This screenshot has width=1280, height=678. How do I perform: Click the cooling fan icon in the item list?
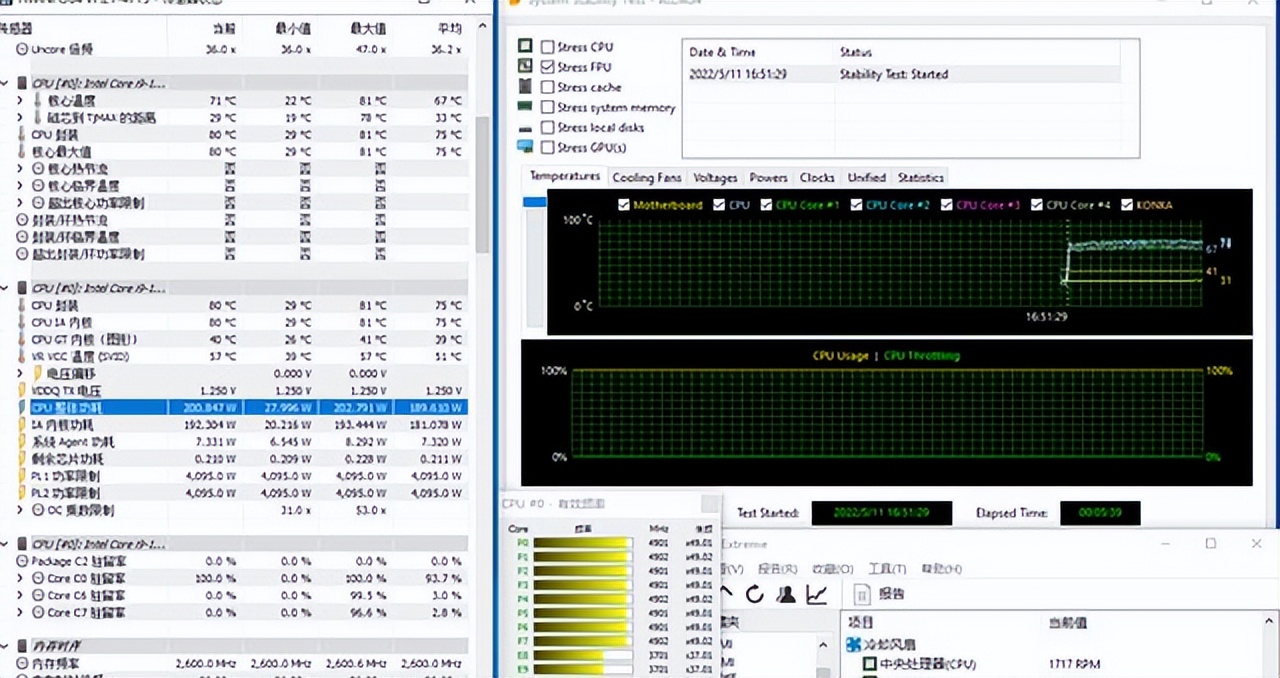[x=854, y=644]
